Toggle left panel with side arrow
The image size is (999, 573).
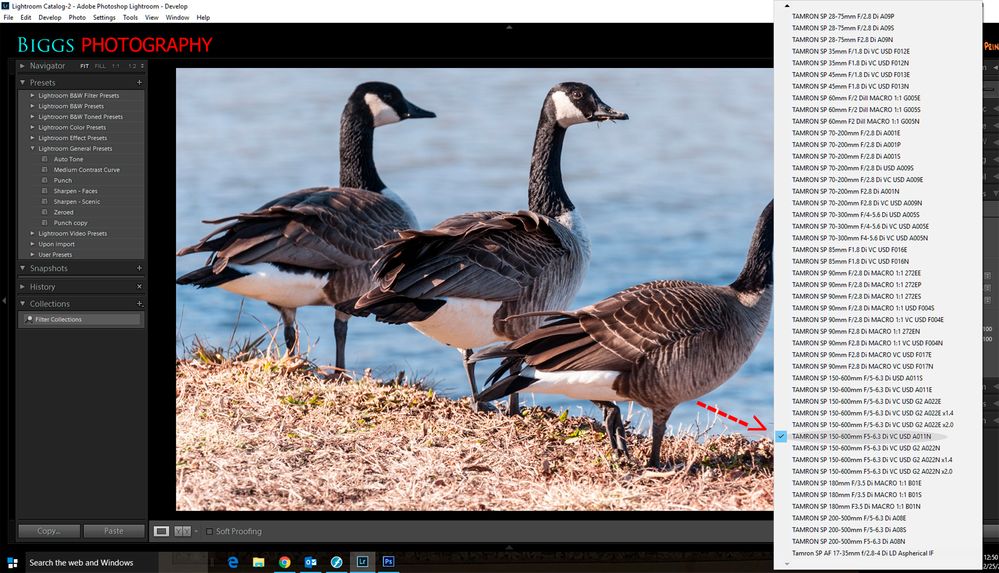point(4,300)
